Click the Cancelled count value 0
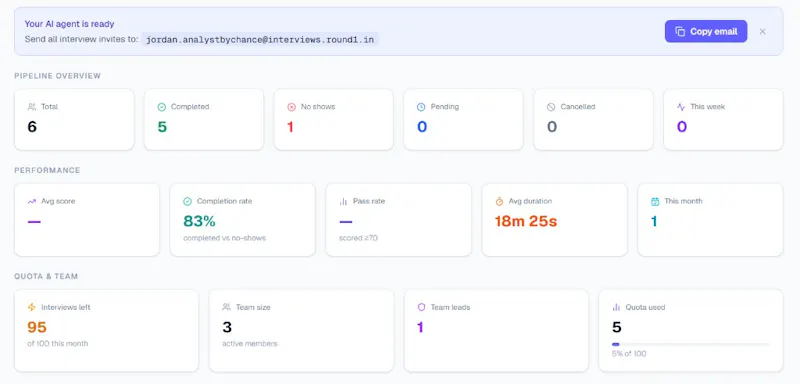The image size is (800, 384). 552,126
